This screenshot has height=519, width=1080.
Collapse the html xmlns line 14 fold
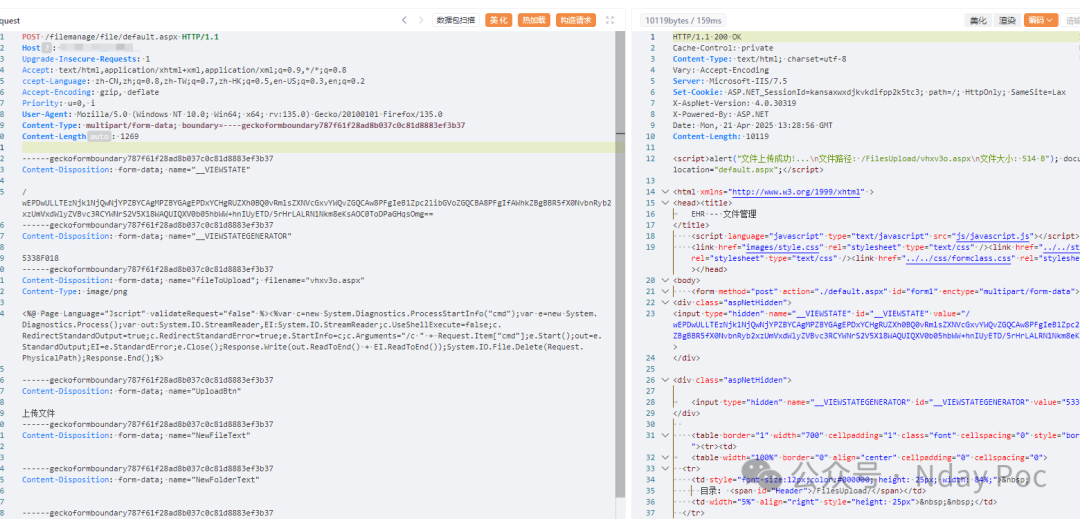[x=664, y=192]
